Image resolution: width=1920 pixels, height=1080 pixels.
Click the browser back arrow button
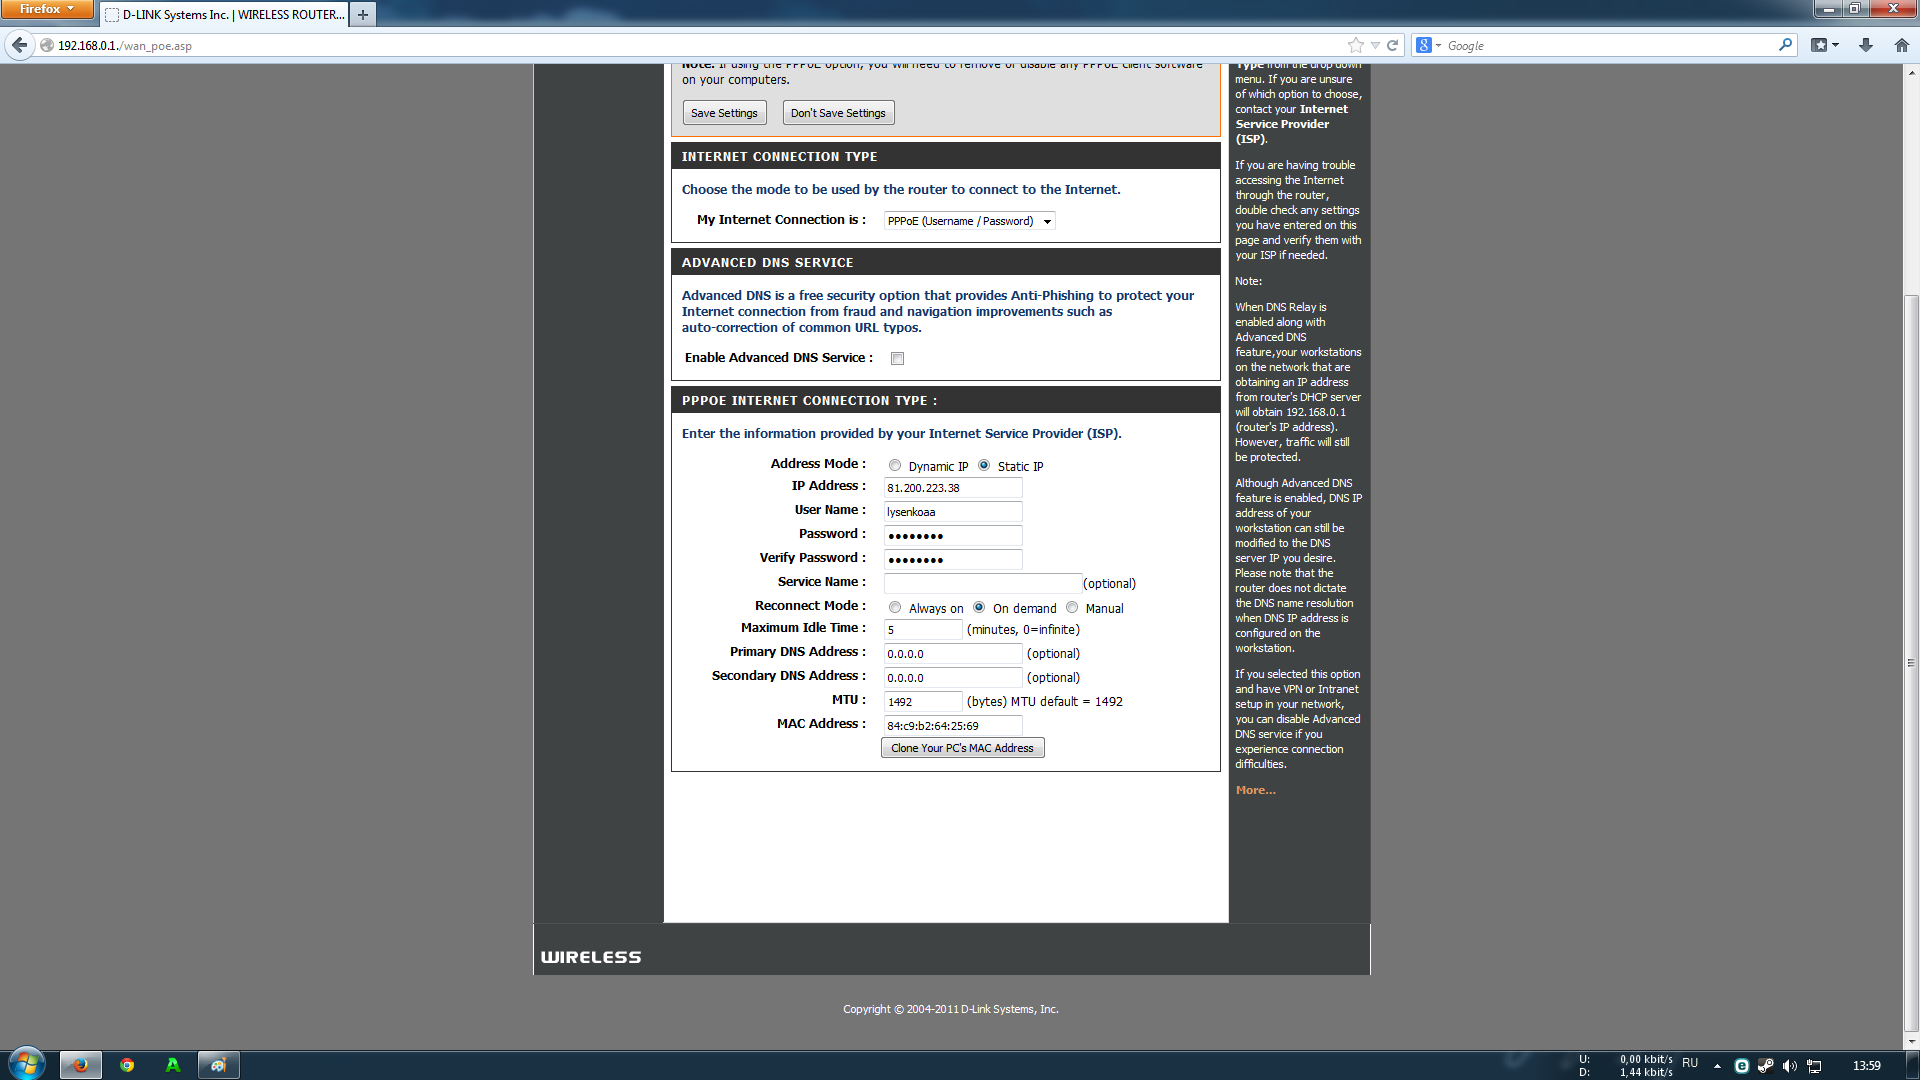click(x=19, y=45)
